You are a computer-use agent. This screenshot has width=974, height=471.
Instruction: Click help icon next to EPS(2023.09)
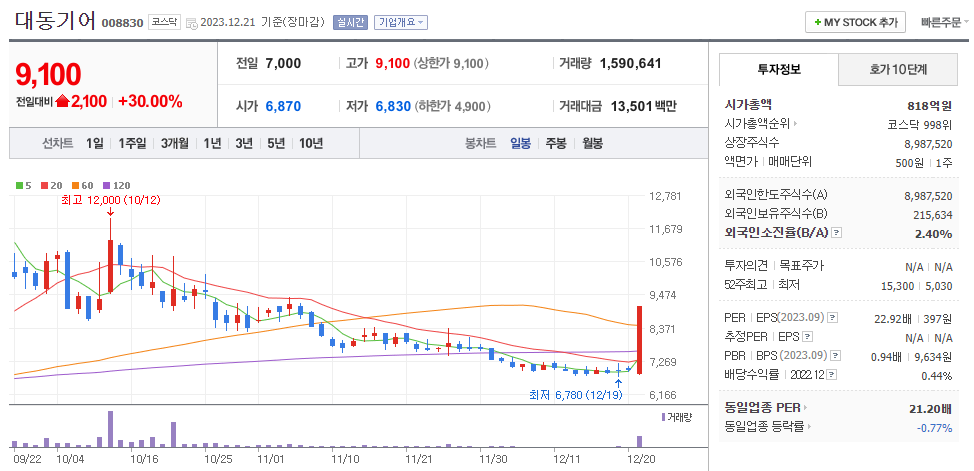point(832,318)
